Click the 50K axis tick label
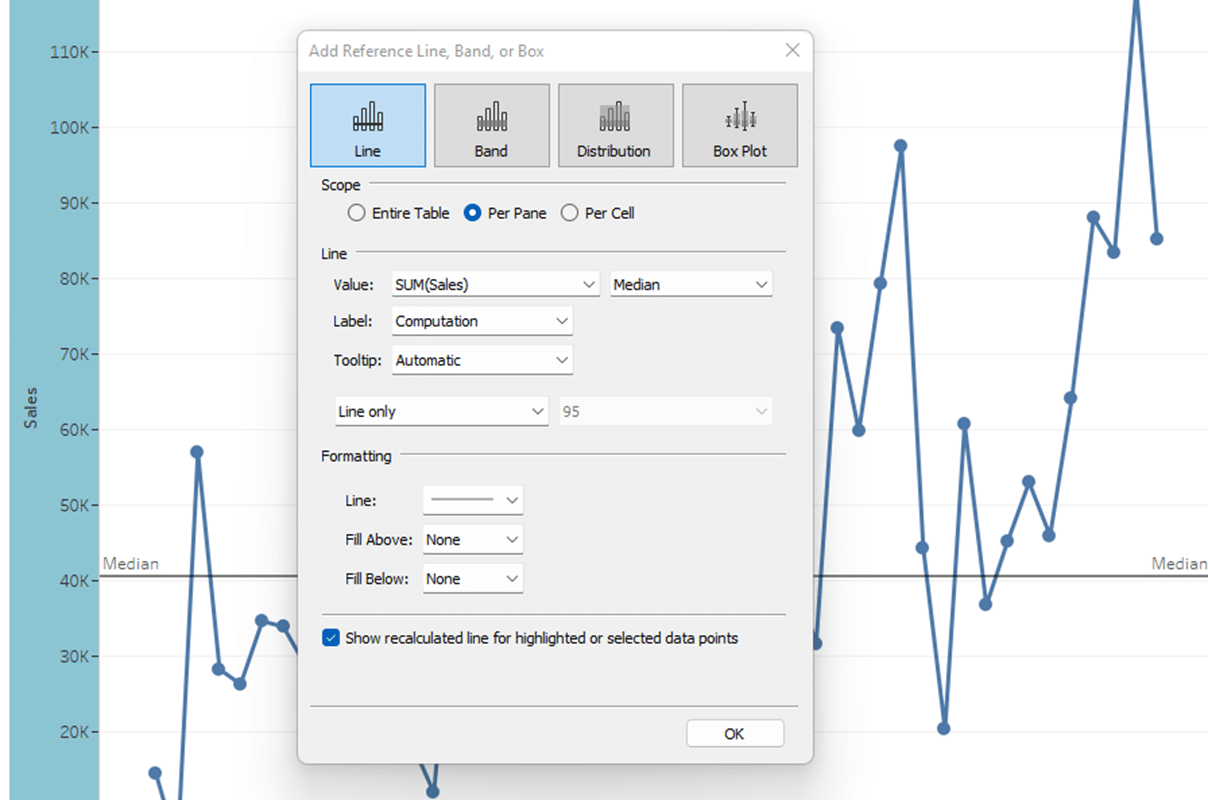The width and height of the screenshot is (1208, 800). tap(73, 505)
